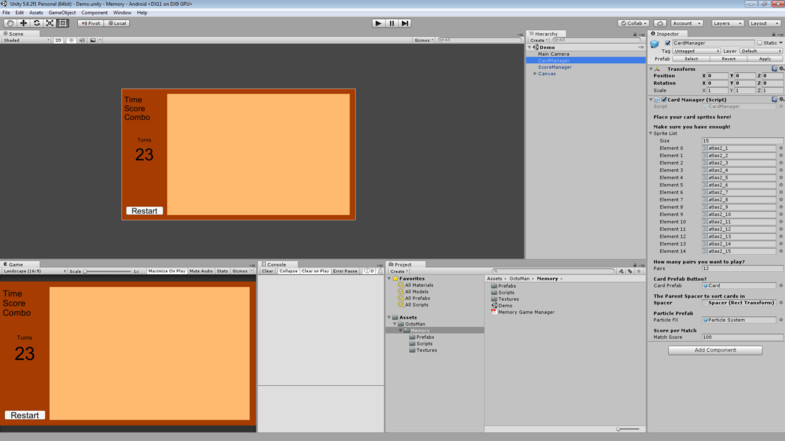Open the Memory Game Manager asset
Viewport: 785px width, 441px height.
click(x=523, y=312)
